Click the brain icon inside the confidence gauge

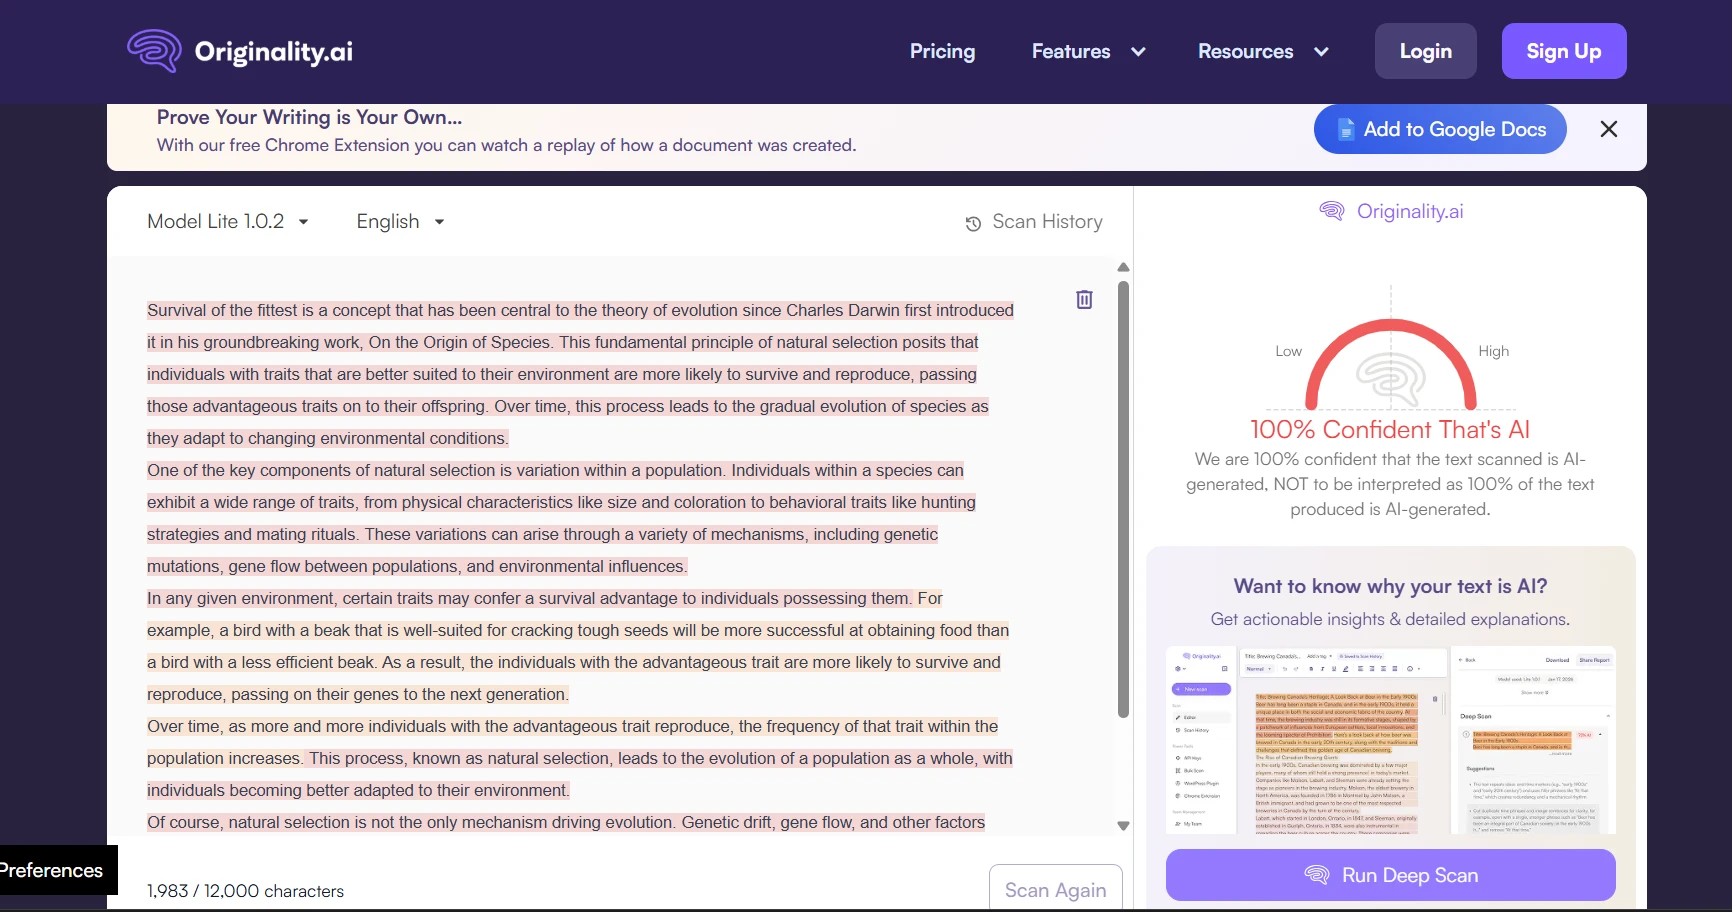(x=1391, y=380)
